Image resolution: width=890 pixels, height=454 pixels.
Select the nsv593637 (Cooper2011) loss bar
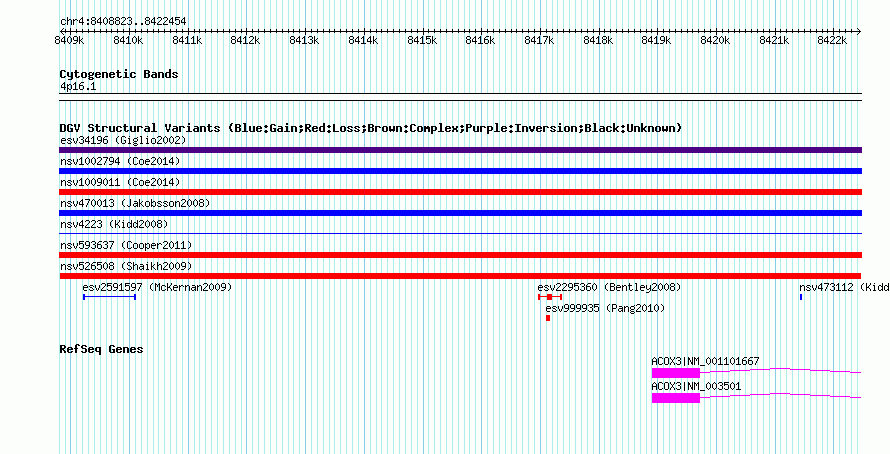tap(460, 255)
